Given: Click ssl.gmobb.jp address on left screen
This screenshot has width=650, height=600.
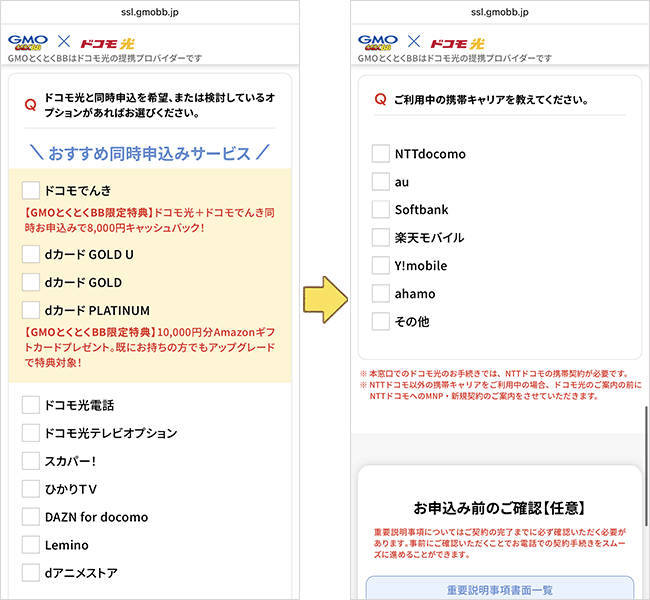Looking at the screenshot, I should click(150, 12).
